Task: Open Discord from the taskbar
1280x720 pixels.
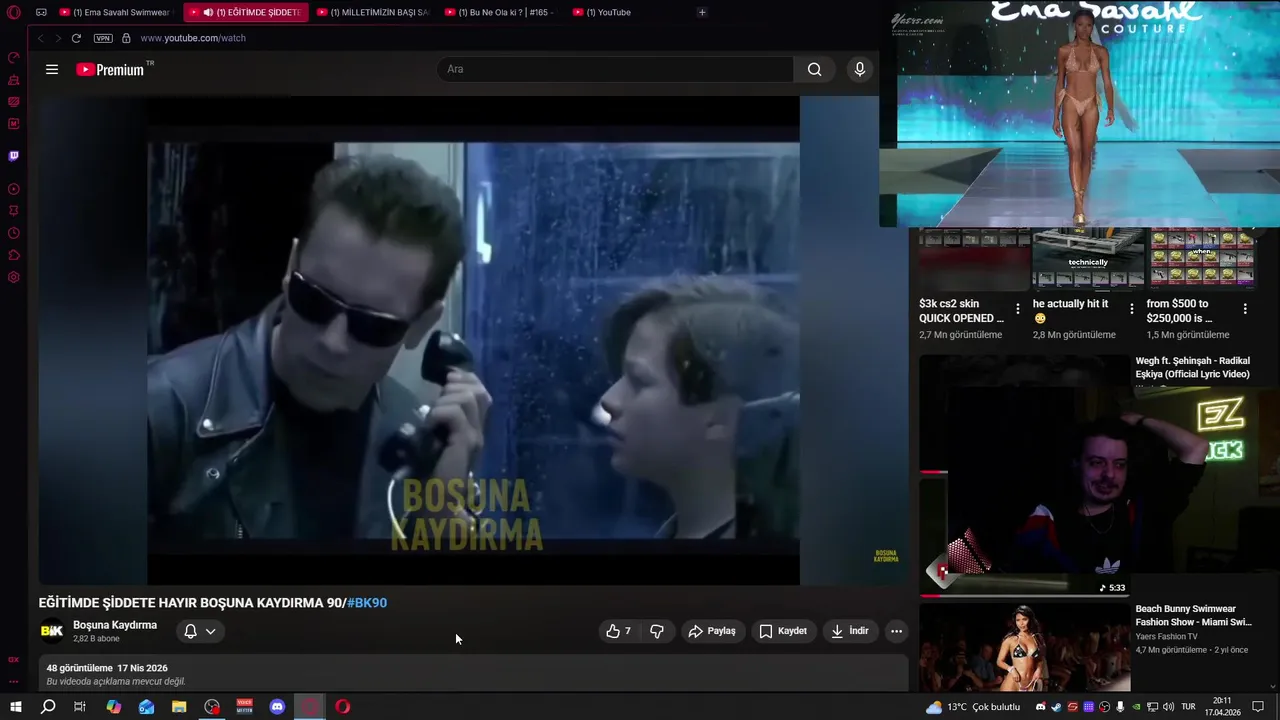Action: click(x=277, y=707)
